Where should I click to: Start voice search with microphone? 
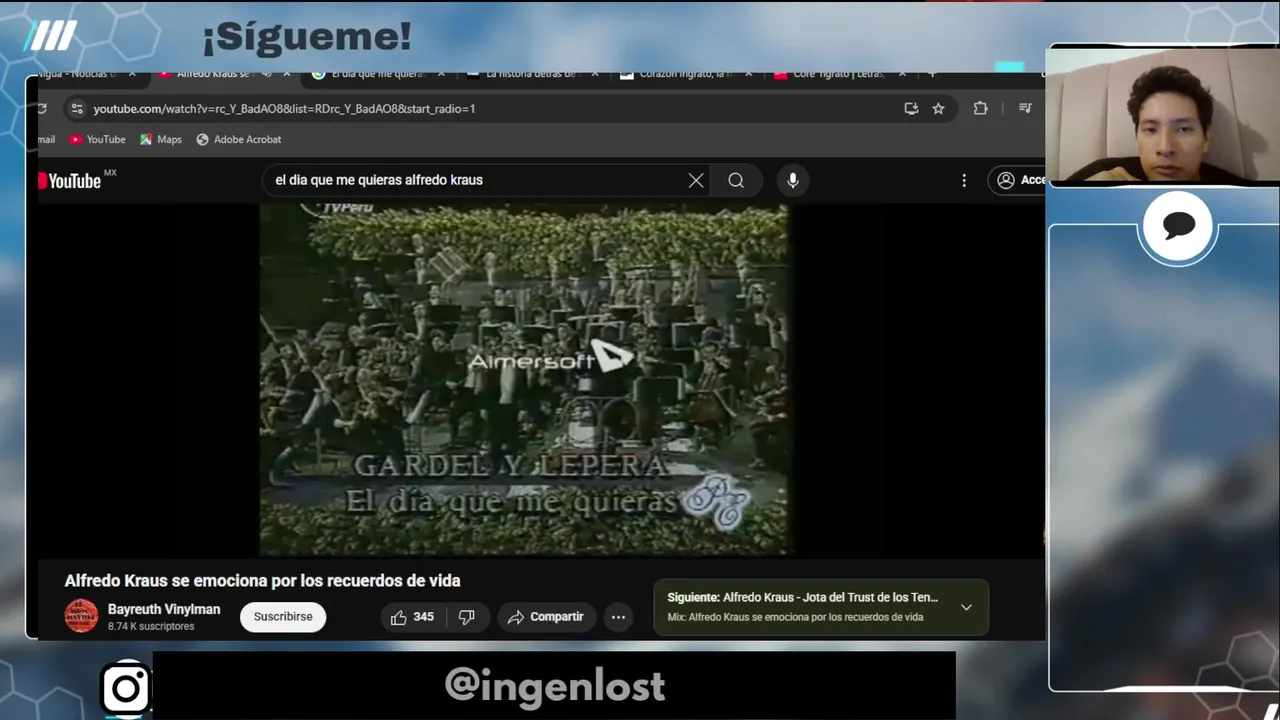(793, 180)
